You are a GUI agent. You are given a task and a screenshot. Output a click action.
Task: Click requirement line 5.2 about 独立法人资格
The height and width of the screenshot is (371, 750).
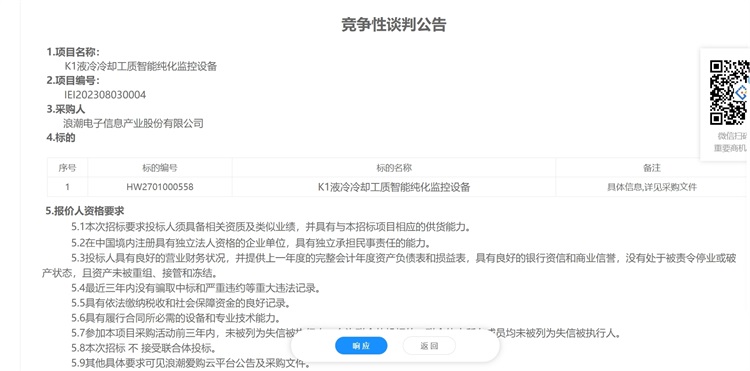(x=252, y=242)
